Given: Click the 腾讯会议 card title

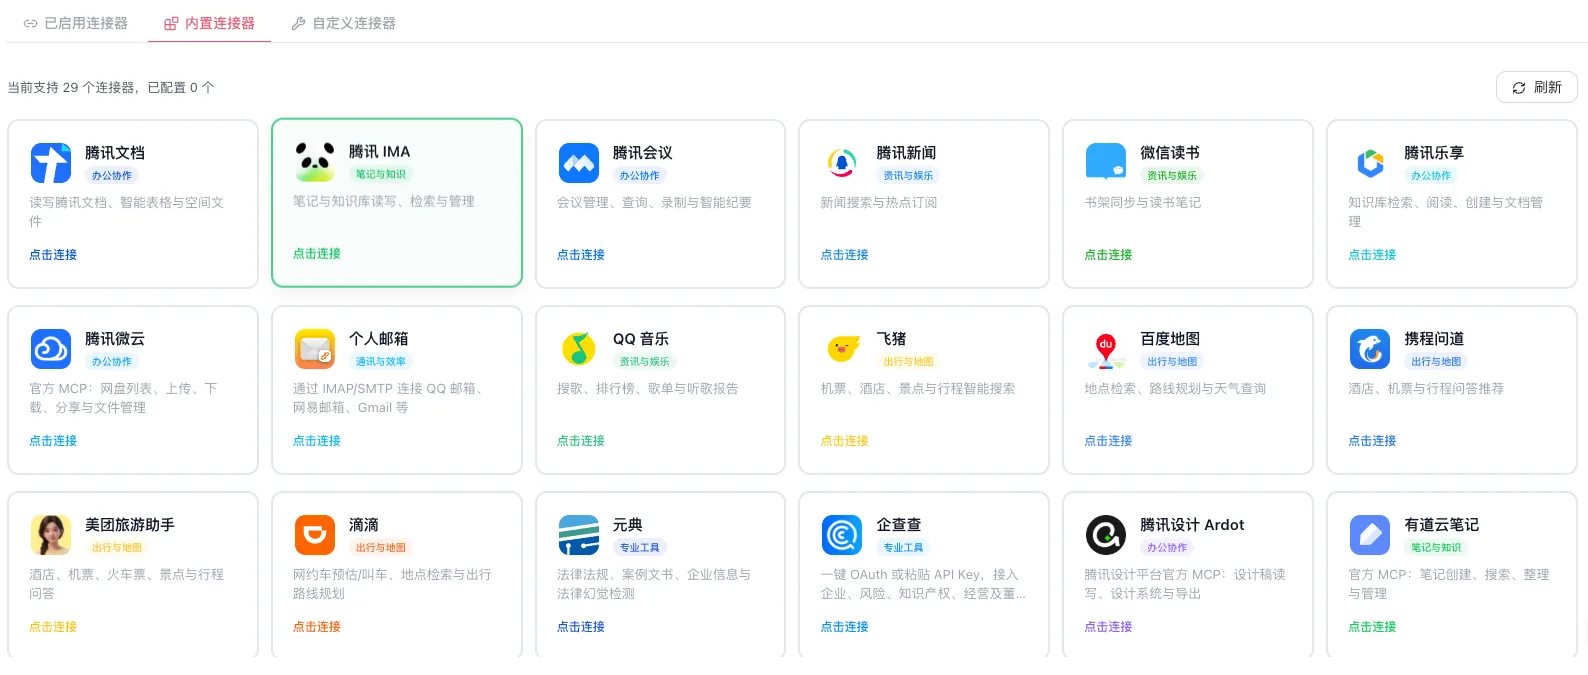Looking at the screenshot, I should pos(643,153).
